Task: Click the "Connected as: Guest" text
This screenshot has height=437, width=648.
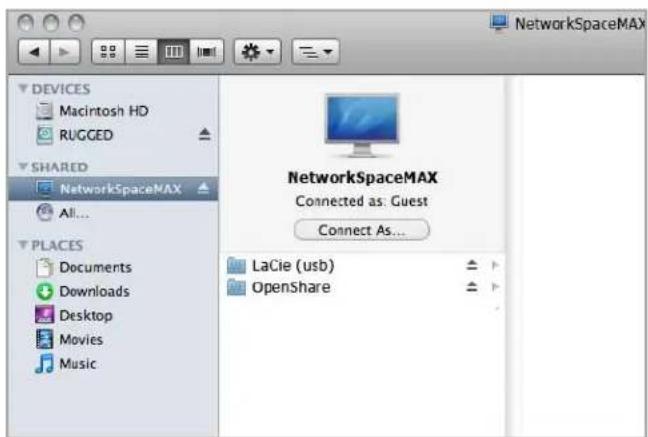Action: 362,201
